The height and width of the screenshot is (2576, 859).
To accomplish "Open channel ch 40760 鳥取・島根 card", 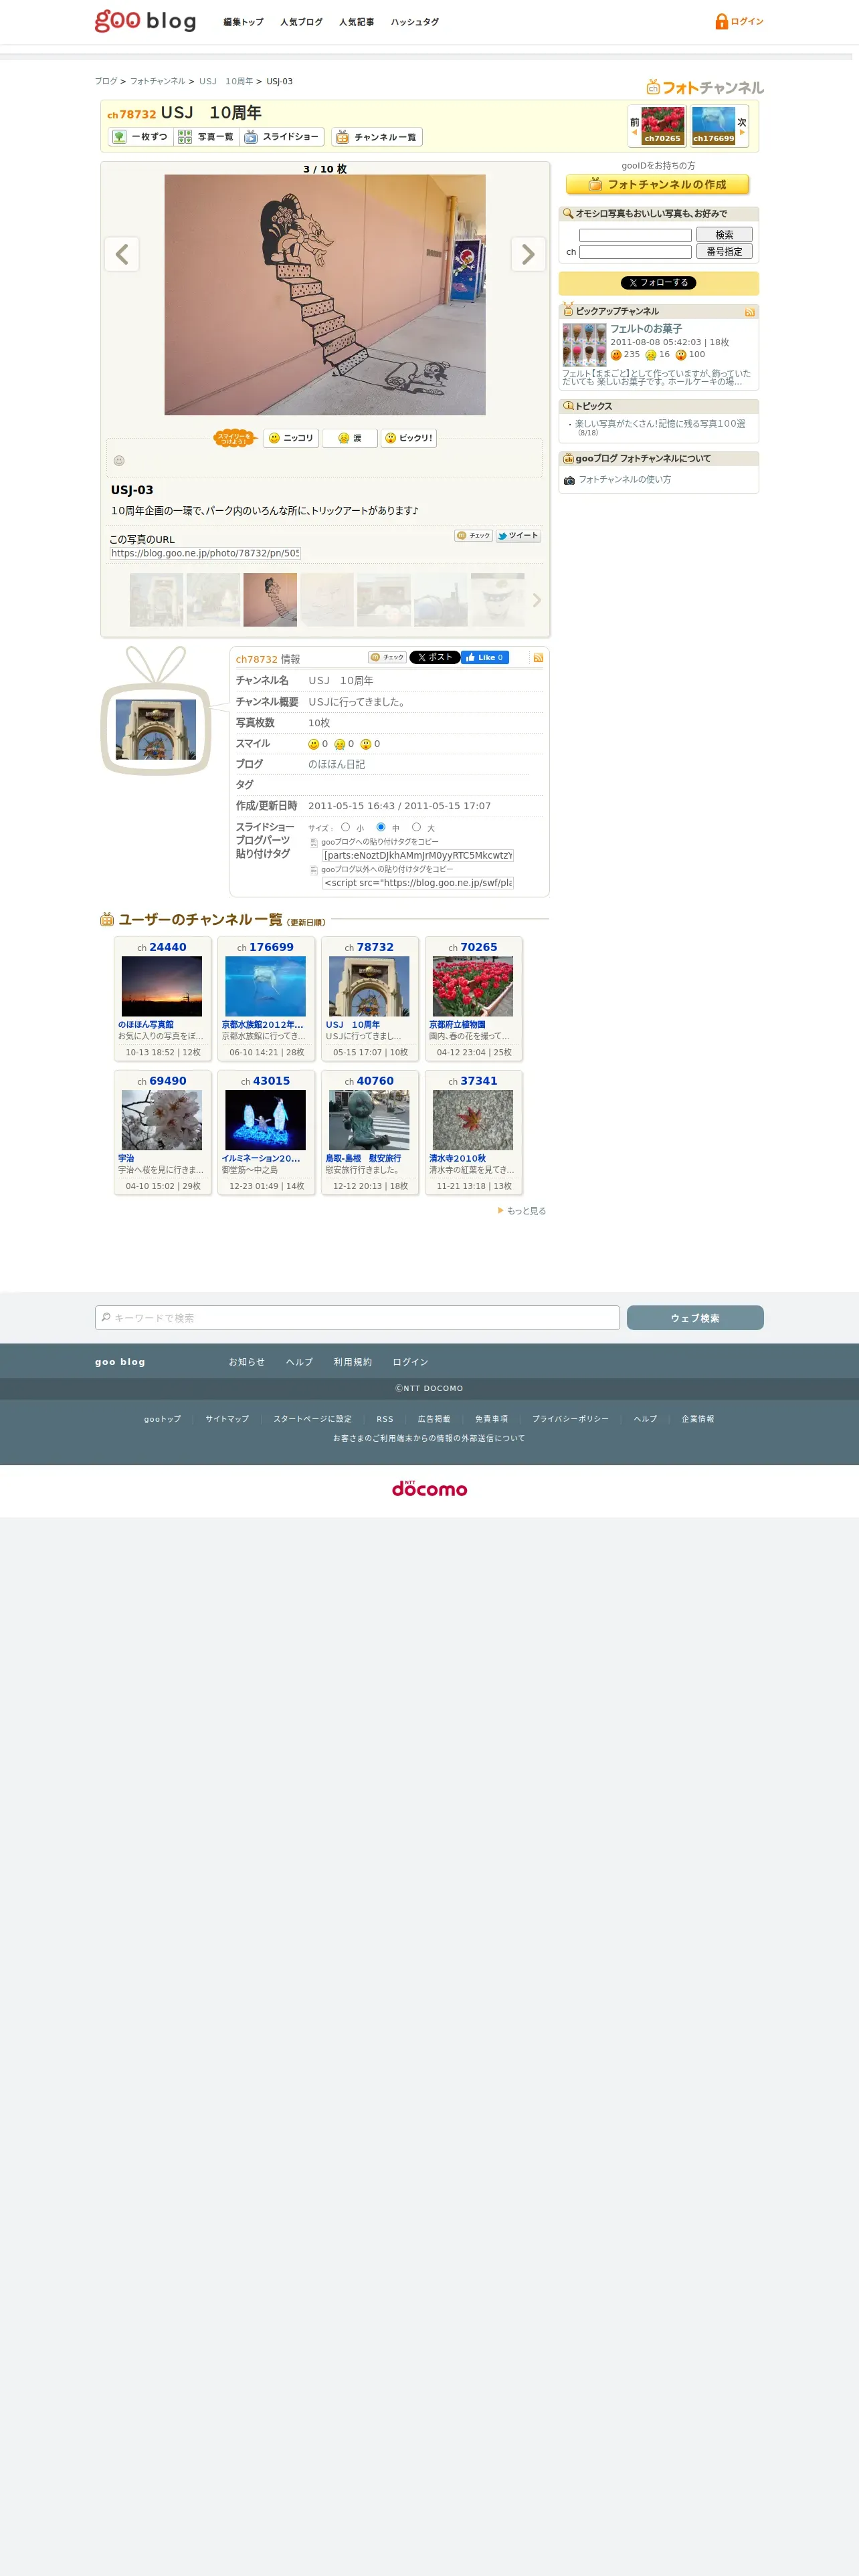I will [369, 1132].
